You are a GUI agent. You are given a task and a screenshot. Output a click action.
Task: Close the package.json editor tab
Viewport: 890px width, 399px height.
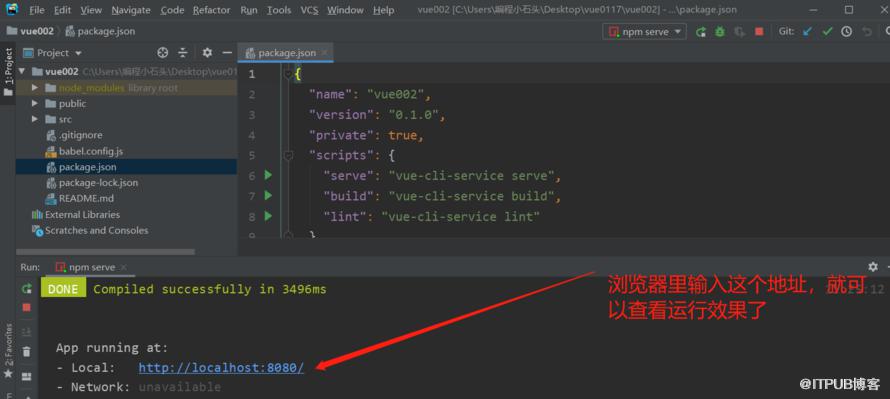pos(325,53)
